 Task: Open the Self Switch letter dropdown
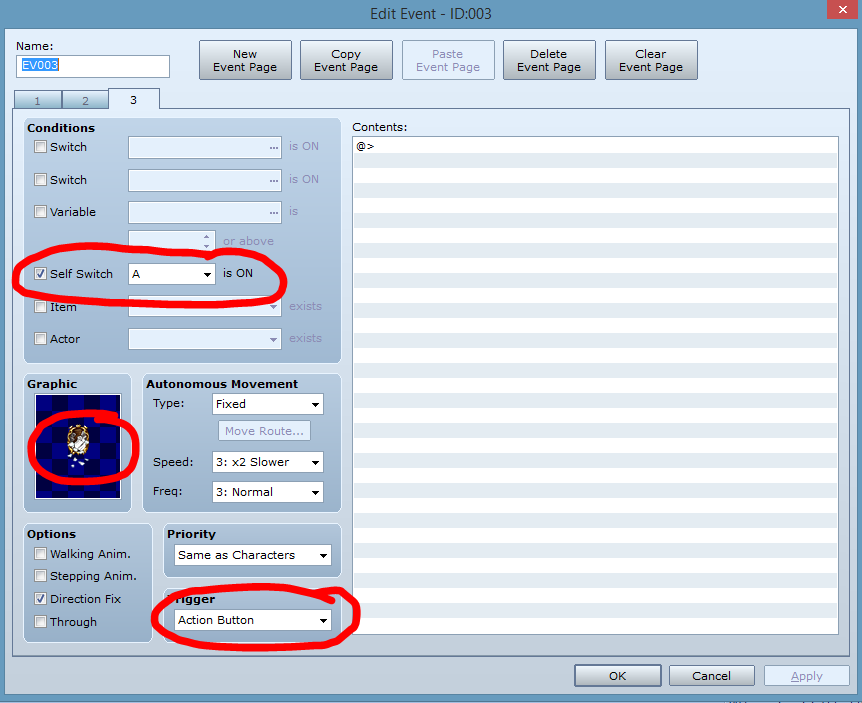[x=172, y=274]
